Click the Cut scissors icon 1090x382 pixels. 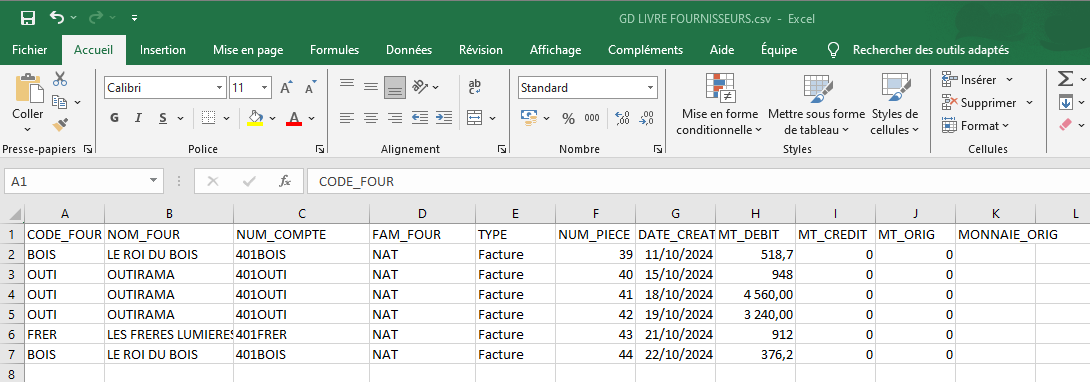click(x=60, y=78)
